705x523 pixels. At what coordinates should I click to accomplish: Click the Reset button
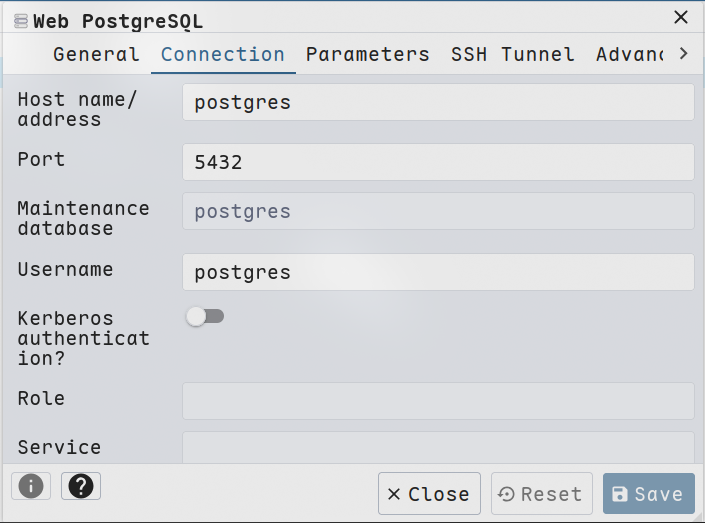pyautogui.click(x=541, y=494)
